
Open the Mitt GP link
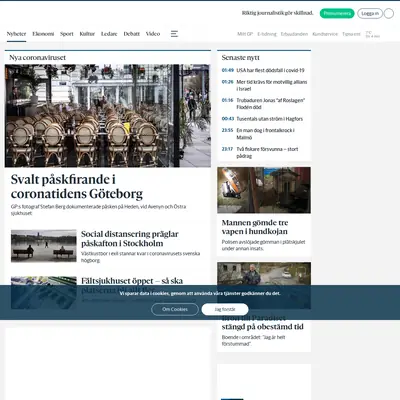tap(245, 34)
